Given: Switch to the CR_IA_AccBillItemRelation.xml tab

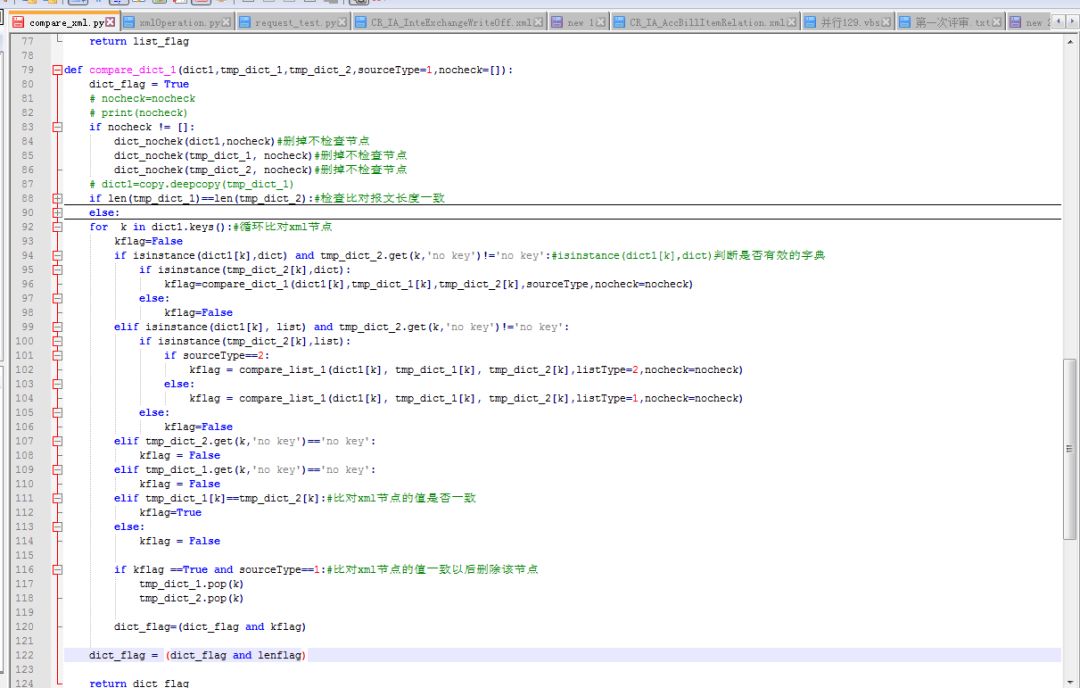Looking at the screenshot, I should (x=705, y=22).
